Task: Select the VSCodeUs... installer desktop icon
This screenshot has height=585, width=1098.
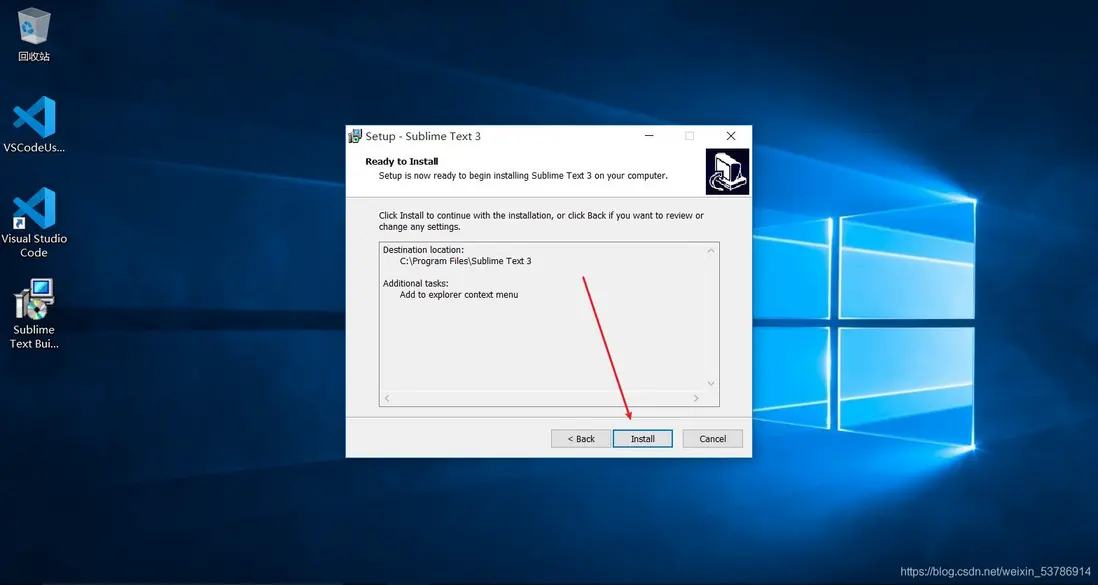Action: [x=34, y=125]
